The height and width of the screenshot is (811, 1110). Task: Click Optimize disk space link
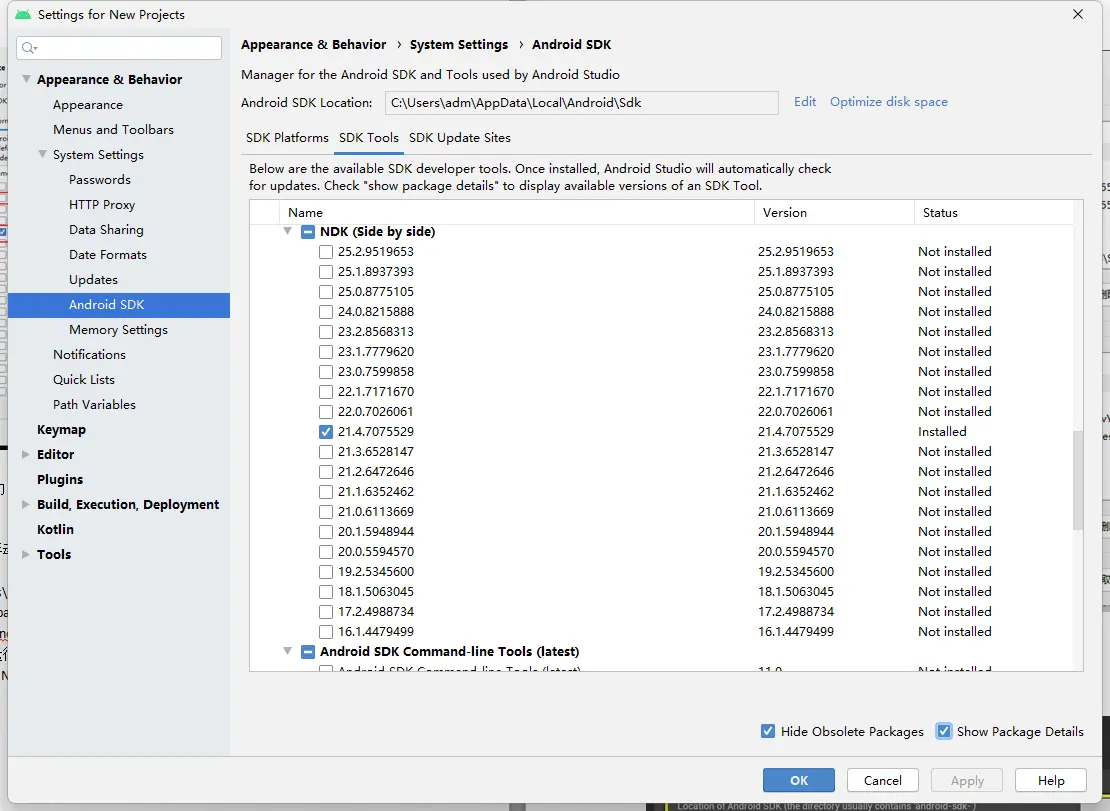point(888,102)
